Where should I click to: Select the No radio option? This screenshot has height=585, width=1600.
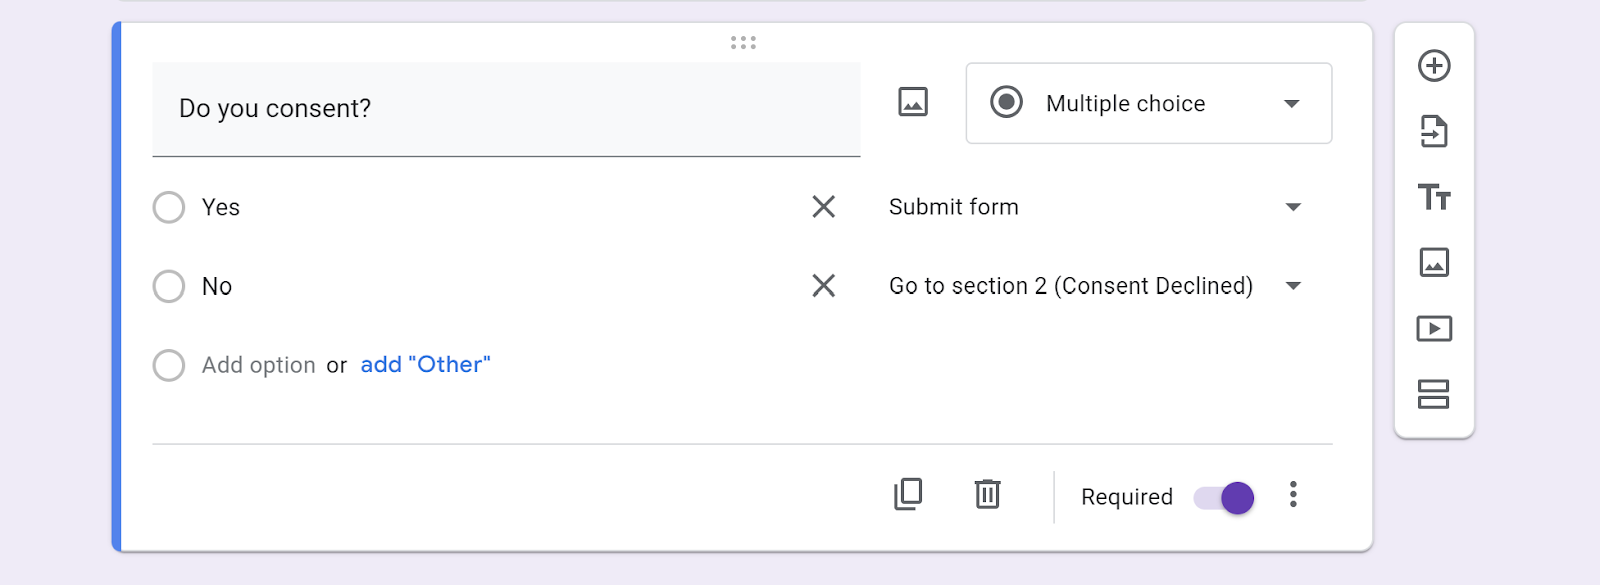(x=169, y=286)
